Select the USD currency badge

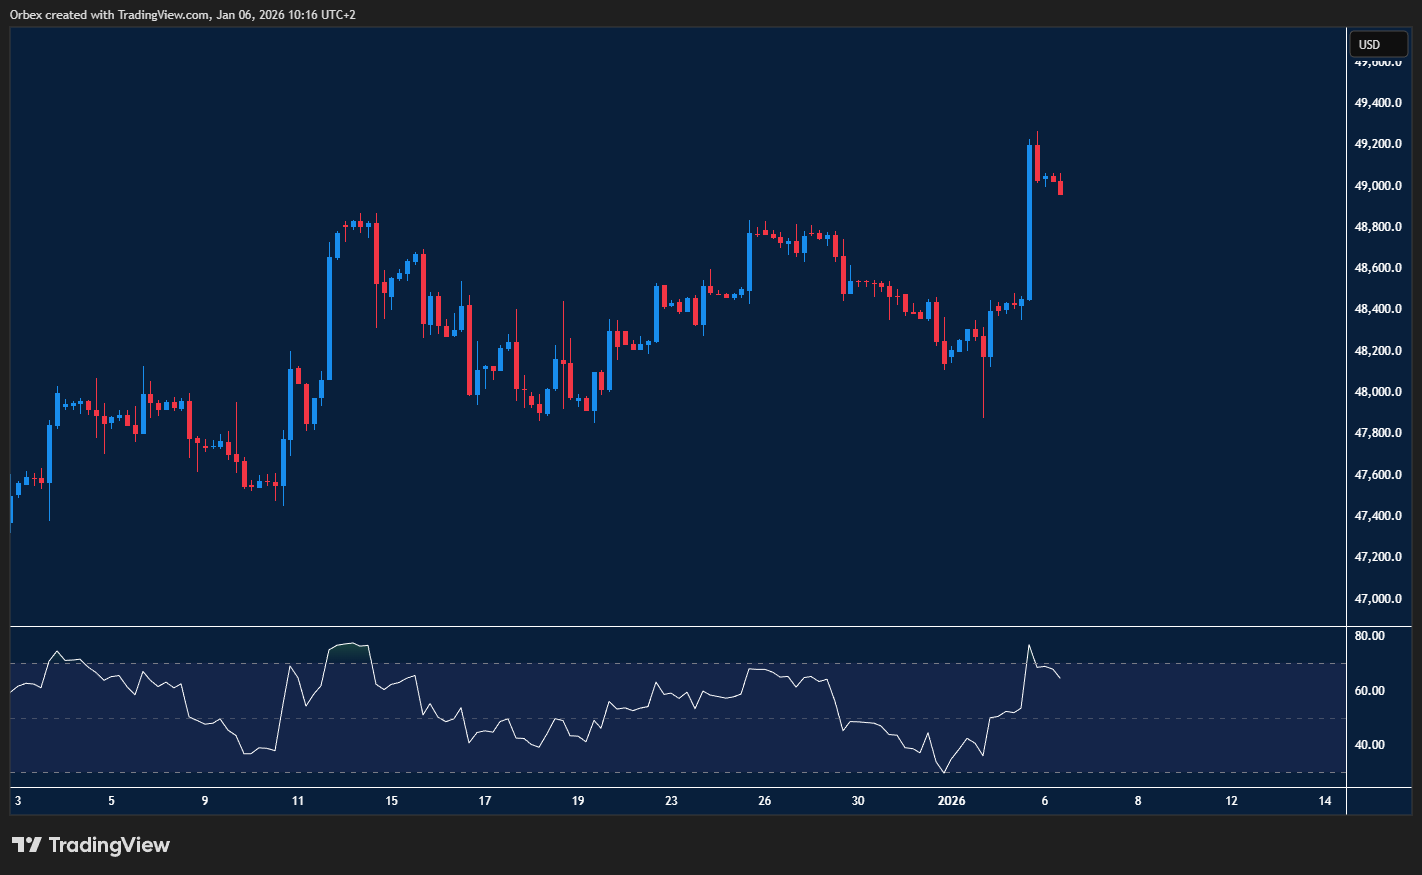[x=1378, y=43]
